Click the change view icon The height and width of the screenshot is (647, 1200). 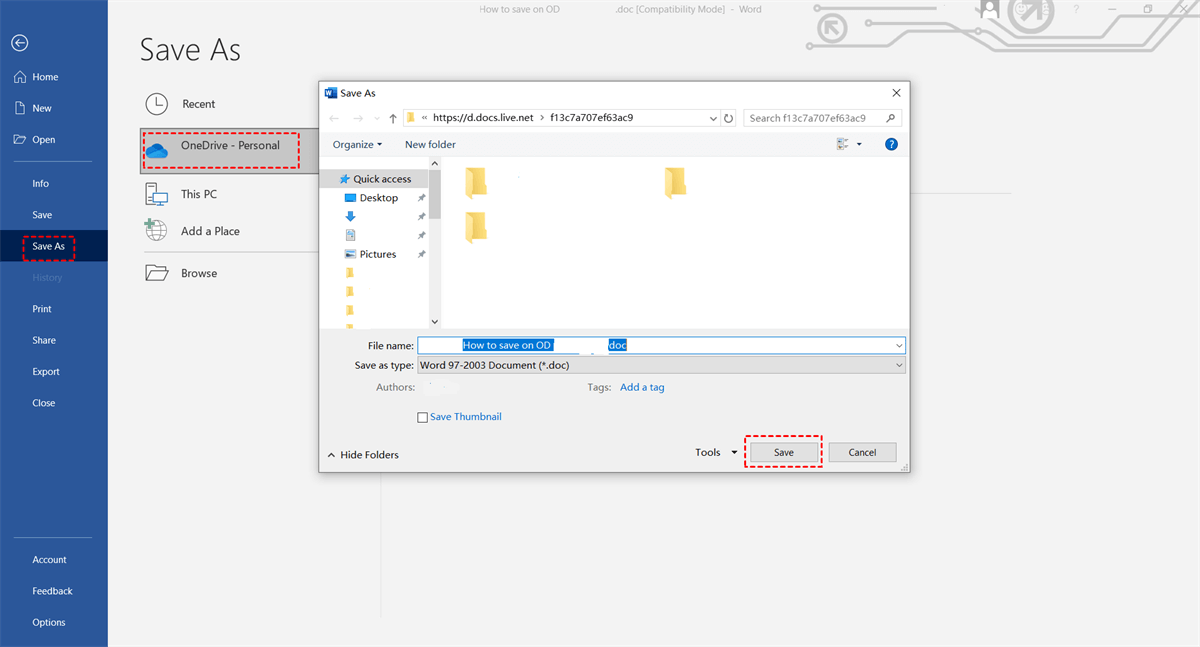pos(843,145)
